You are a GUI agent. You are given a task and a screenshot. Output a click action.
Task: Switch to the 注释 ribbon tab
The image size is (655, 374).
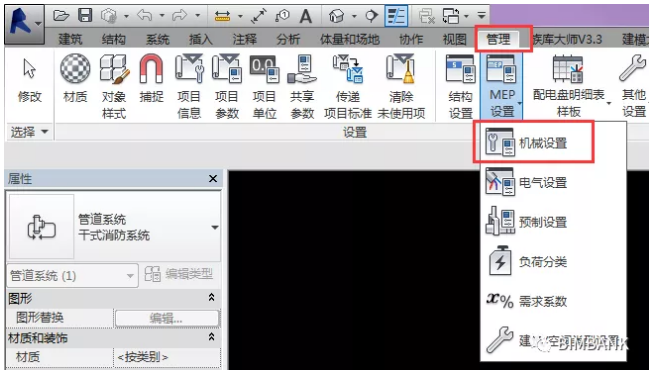[245, 39]
